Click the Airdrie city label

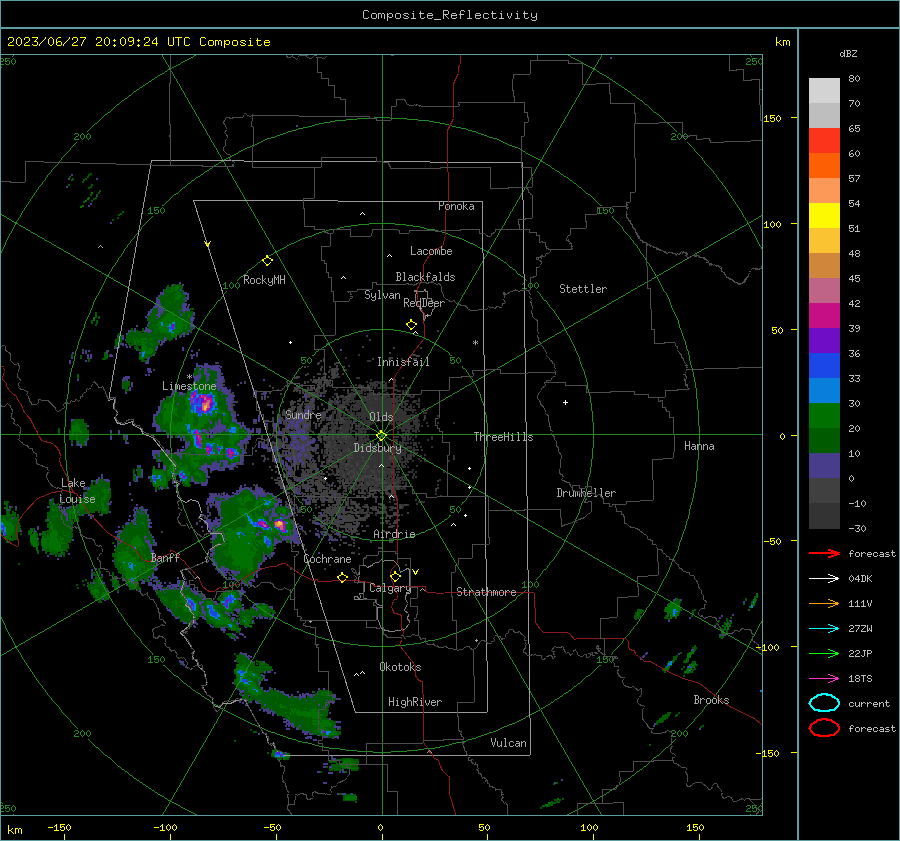394,534
